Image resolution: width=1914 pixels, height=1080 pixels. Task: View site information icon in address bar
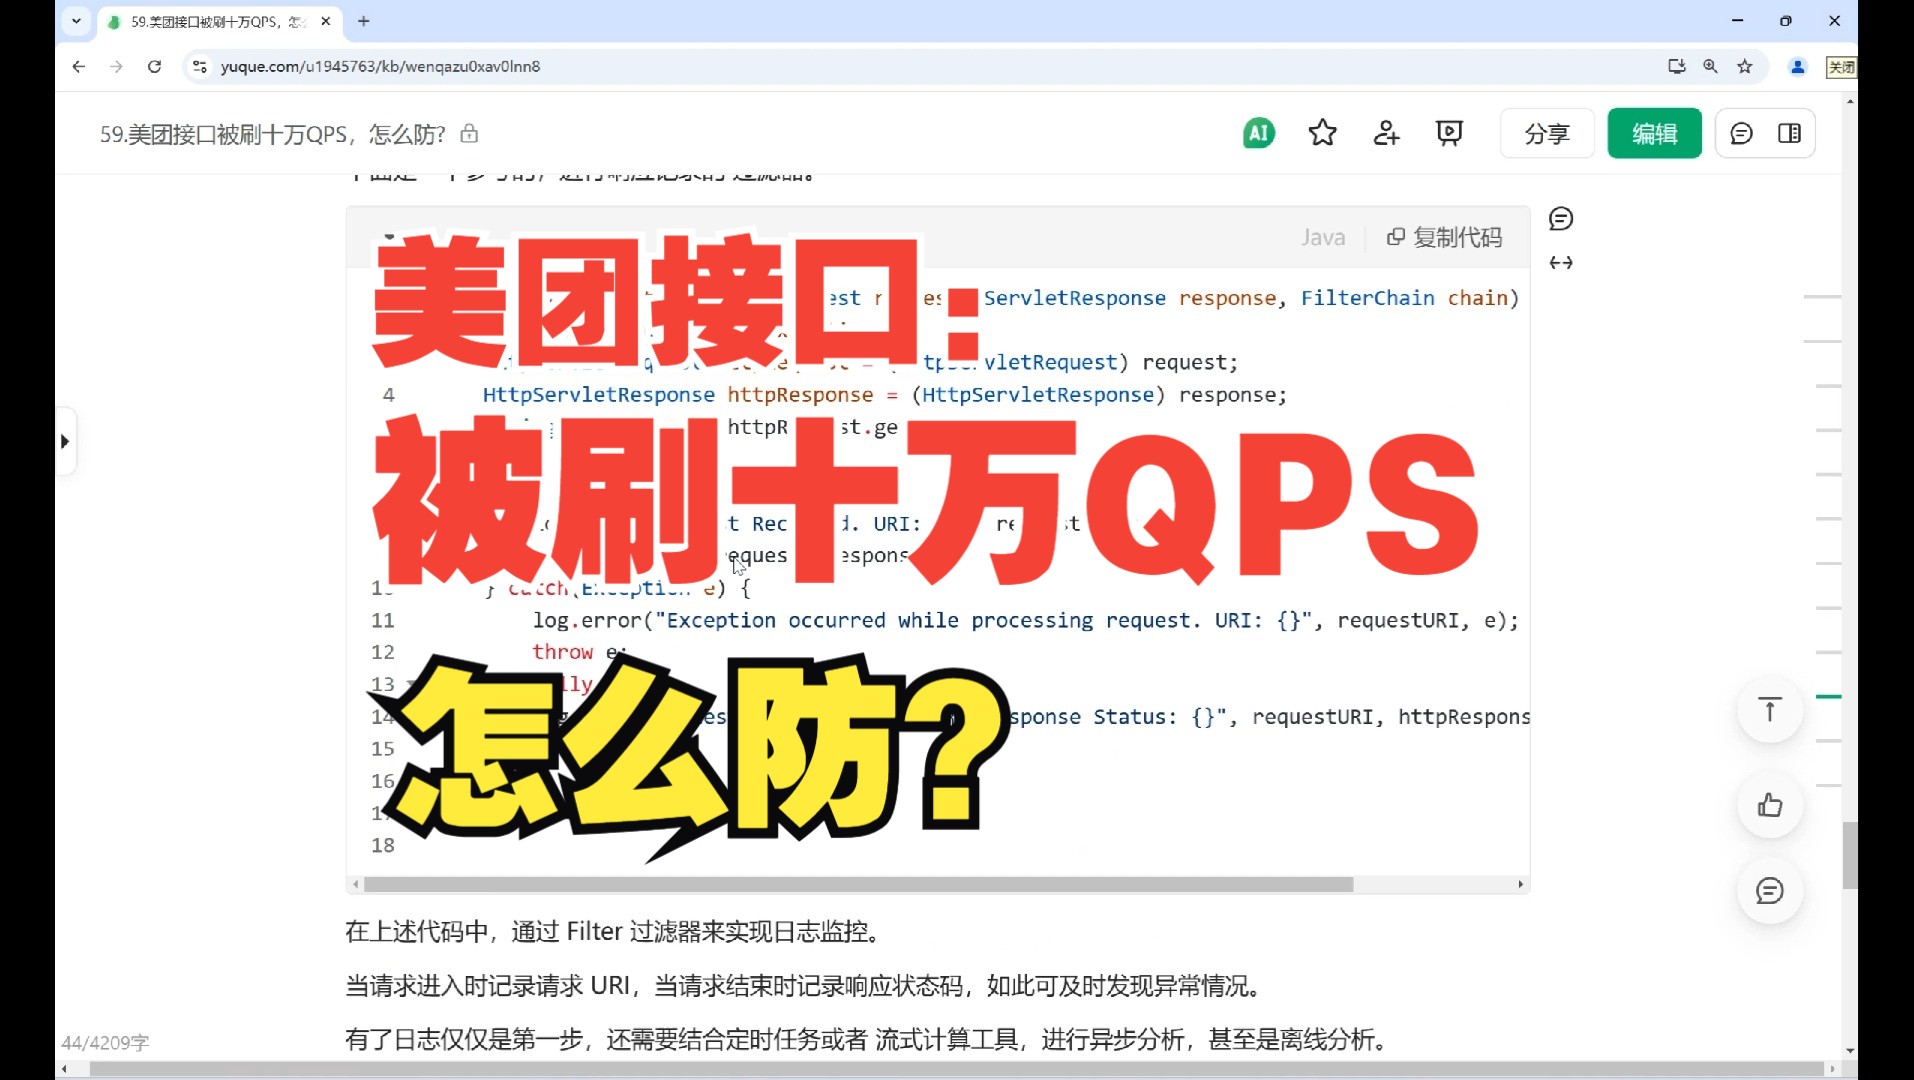click(x=200, y=66)
